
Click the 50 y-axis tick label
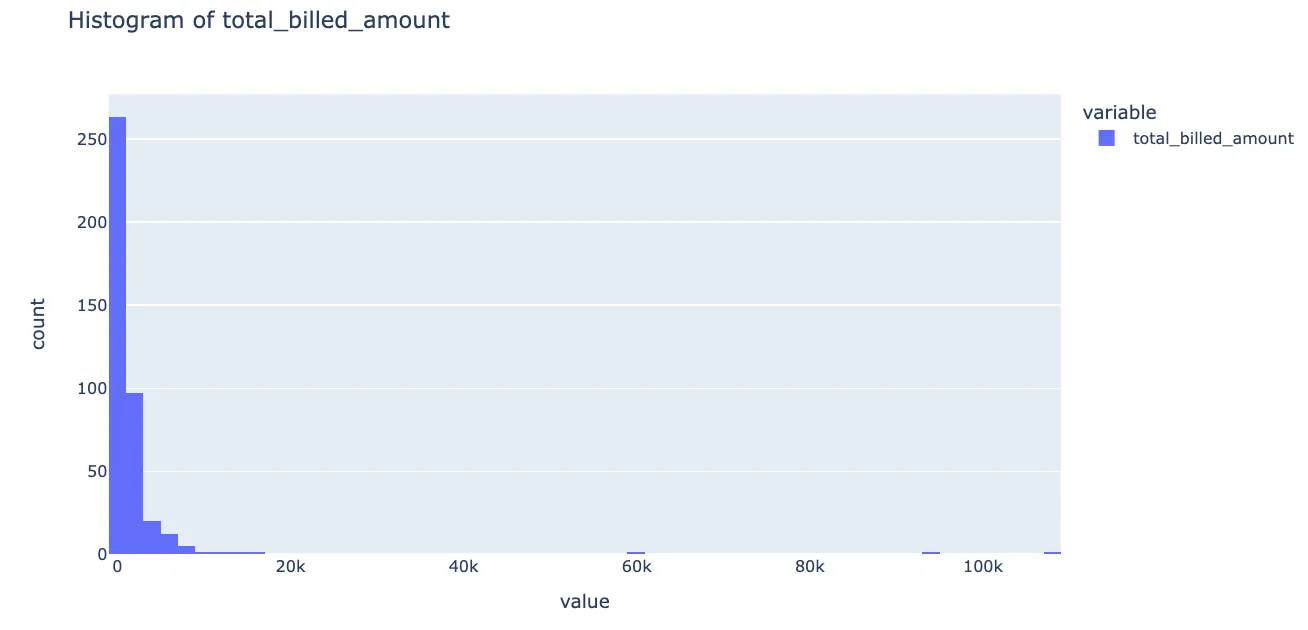pyautogui.click(x=95, y=471)
